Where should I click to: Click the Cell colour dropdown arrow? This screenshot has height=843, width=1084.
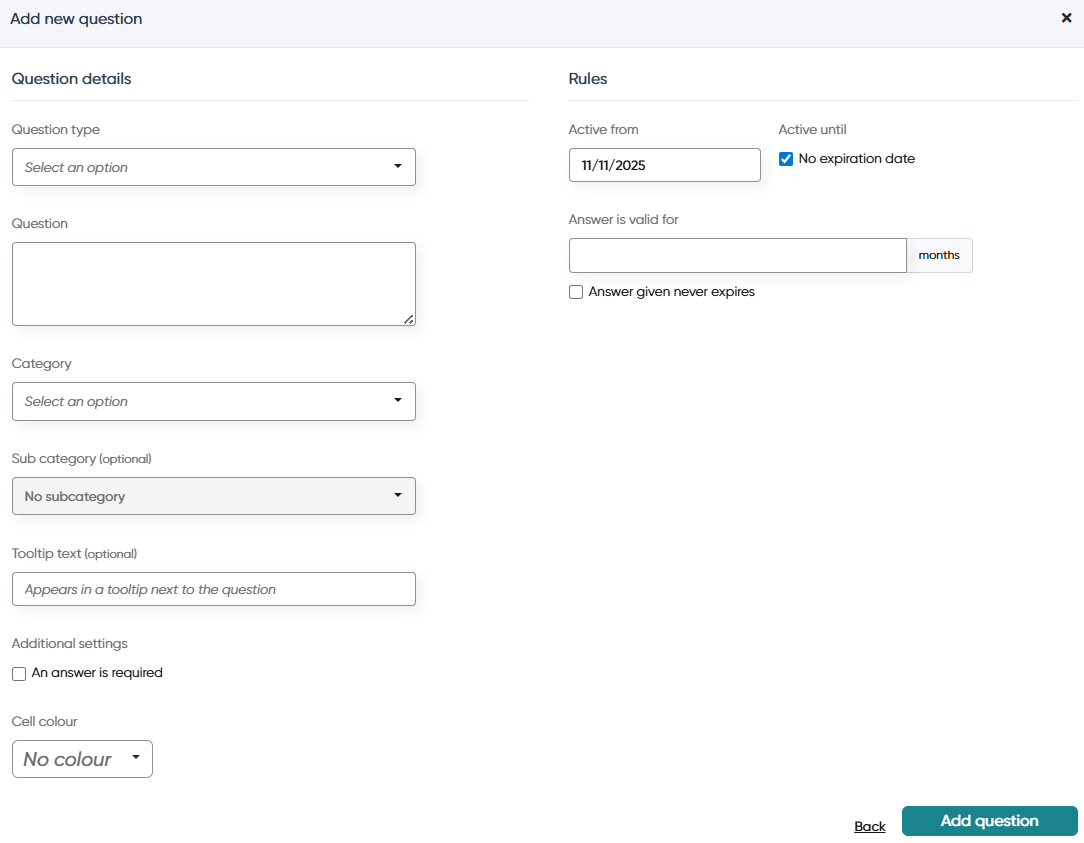[136, 757]
